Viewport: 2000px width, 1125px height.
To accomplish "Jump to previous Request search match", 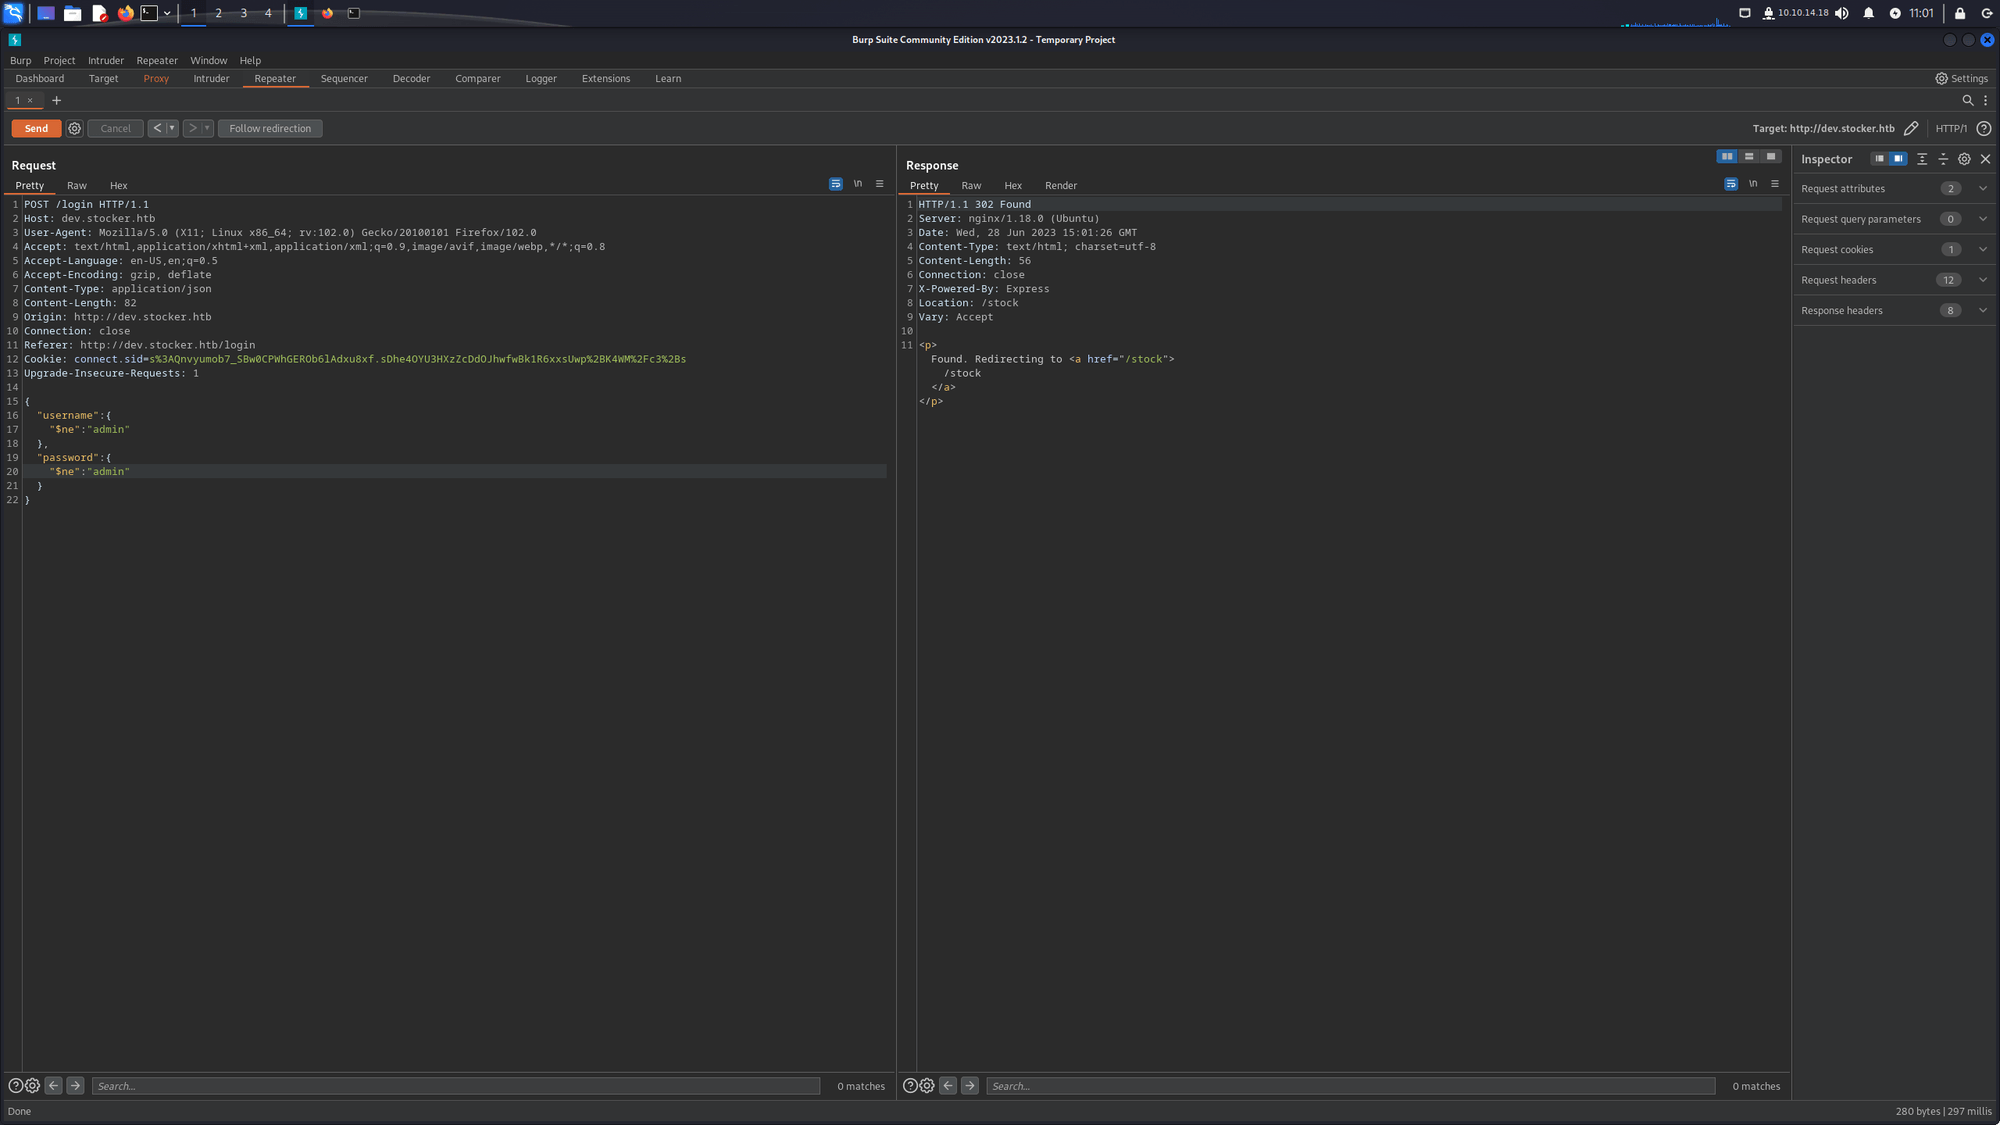I will [53, 1086].
